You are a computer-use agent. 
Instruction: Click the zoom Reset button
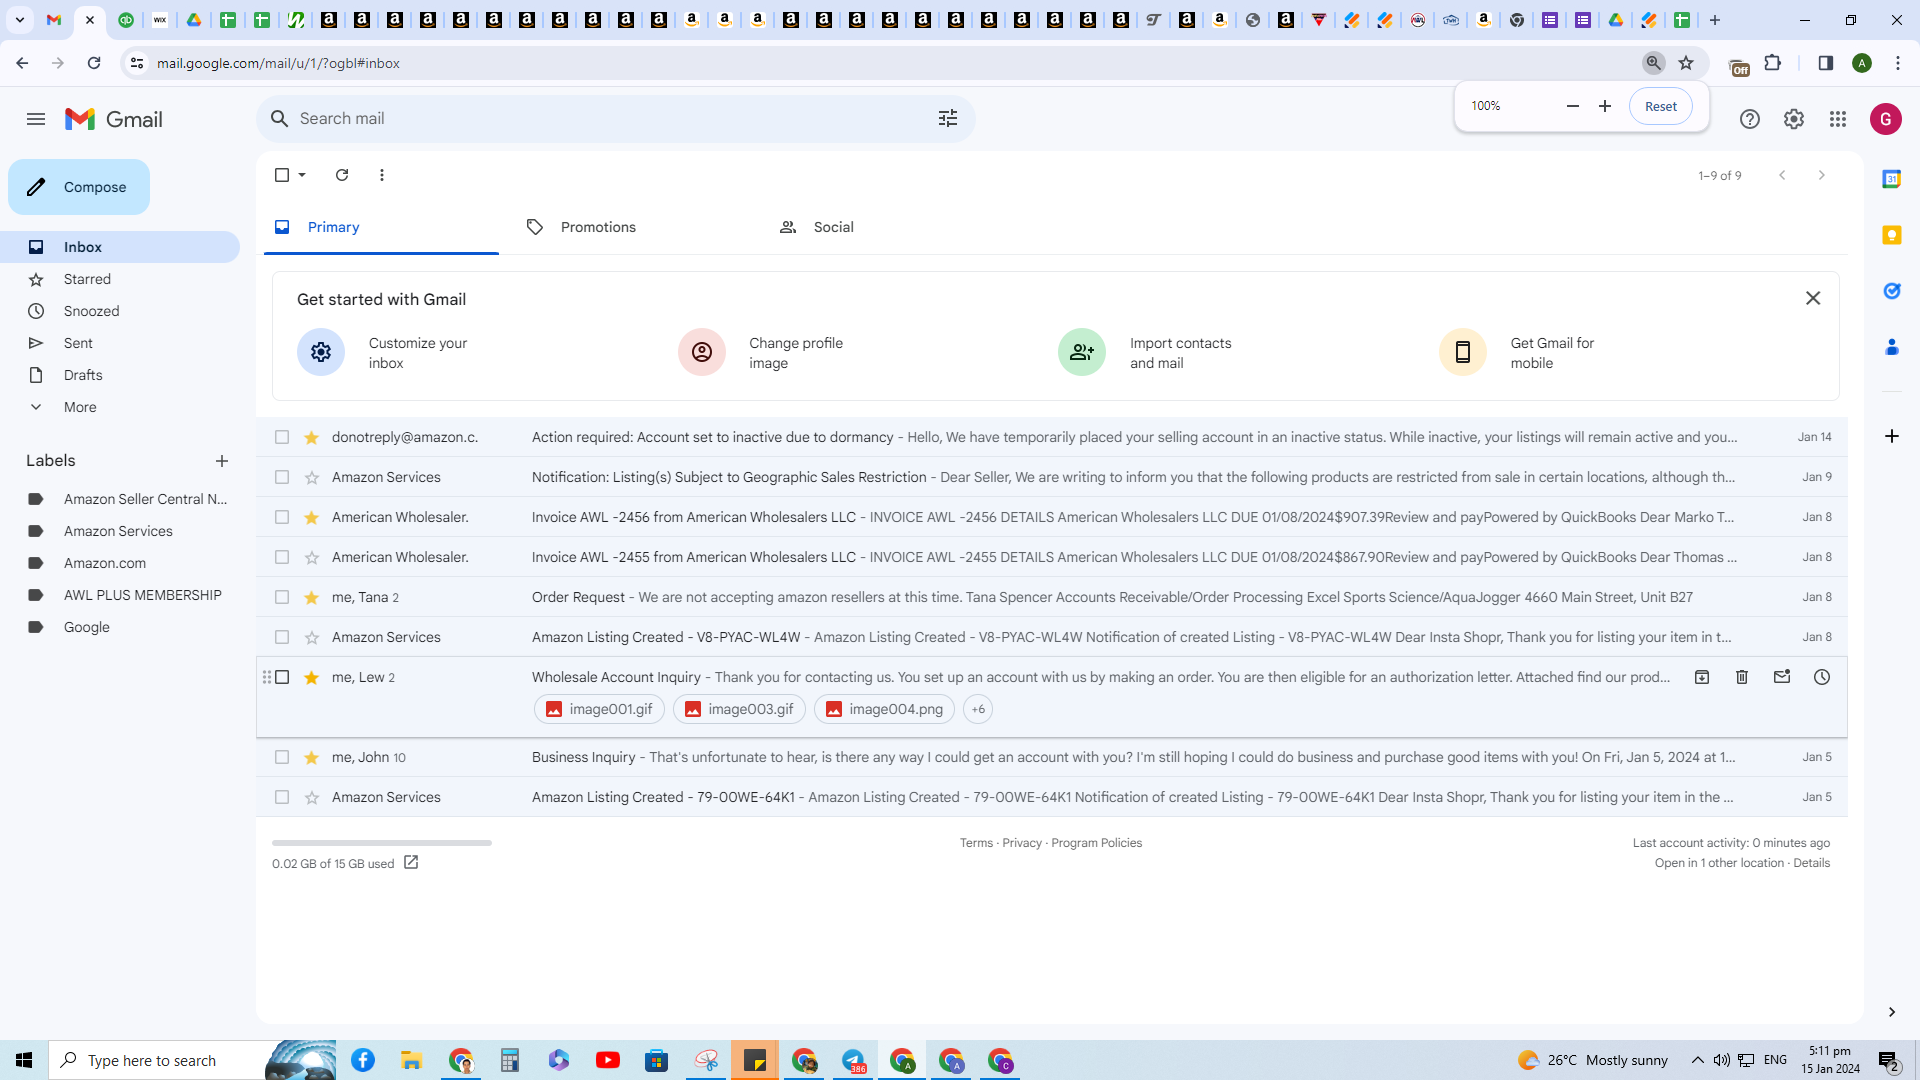pyautogui.click(x=1661, y=106)
